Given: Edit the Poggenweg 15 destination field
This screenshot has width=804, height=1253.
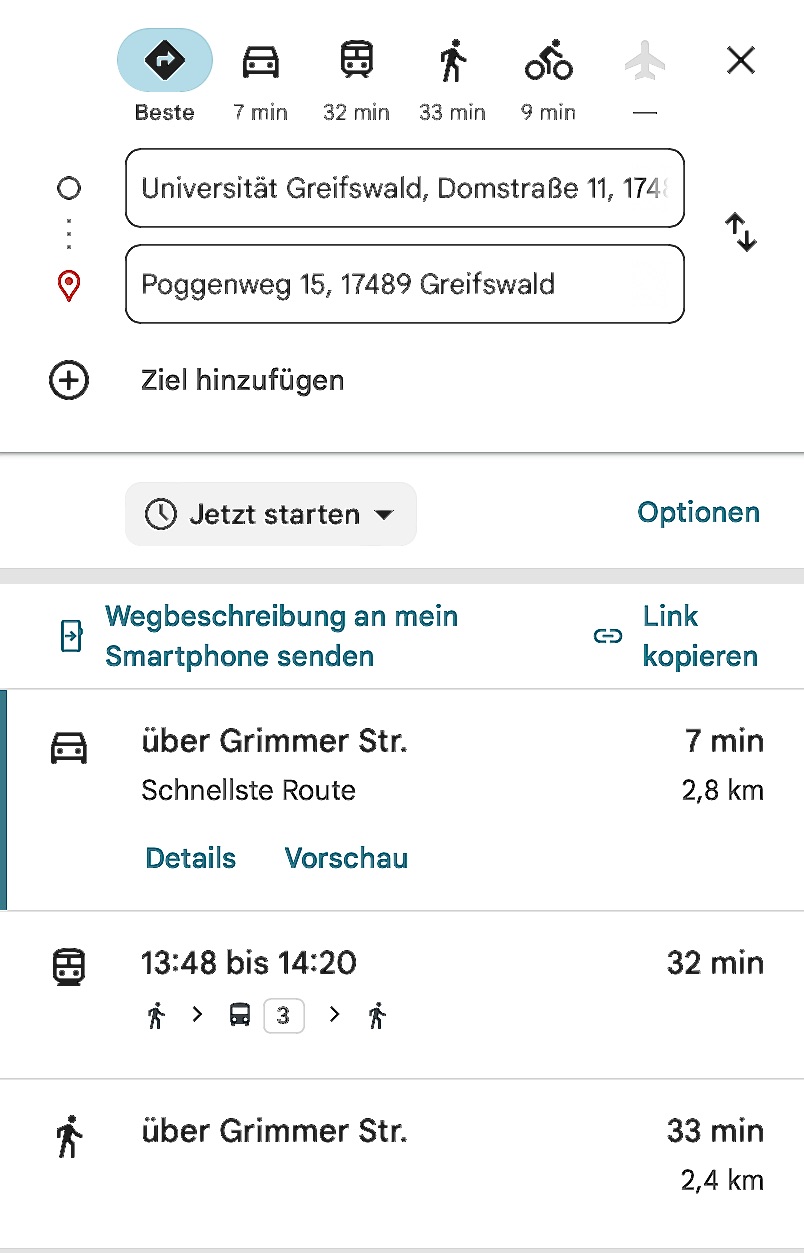Looking at the screenshot, I should click(x=404, y=284).
